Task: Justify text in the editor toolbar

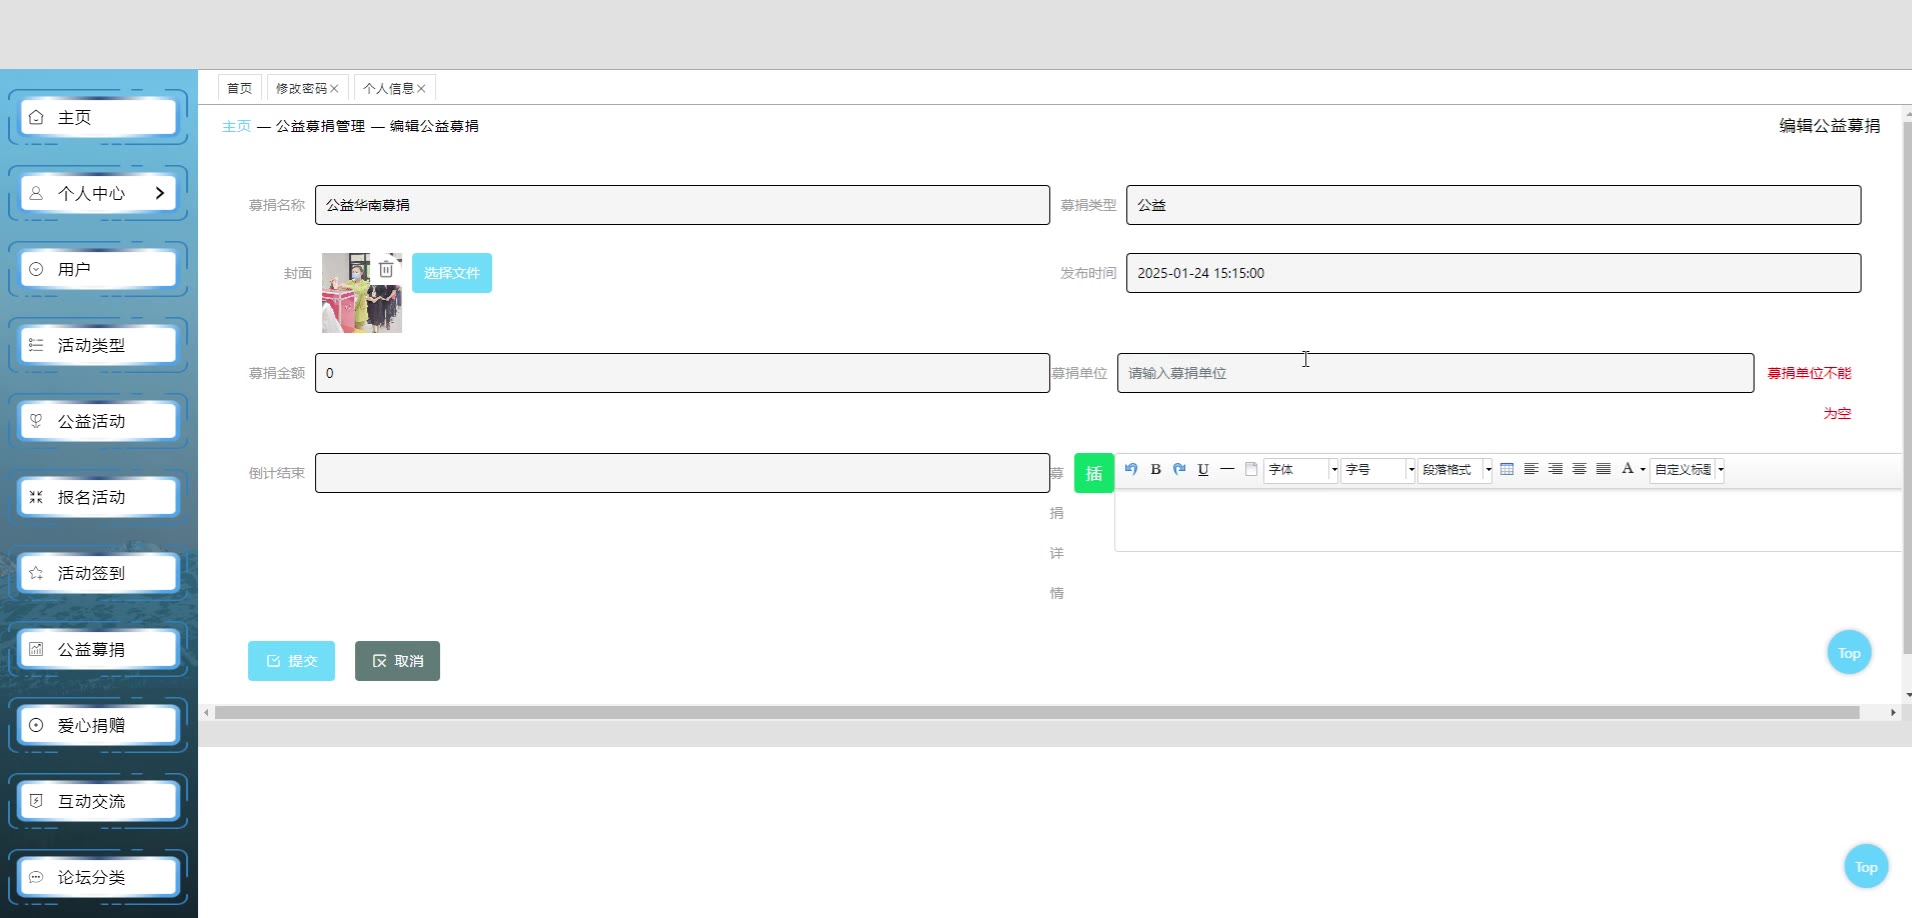Action: click(x=1603, y=469)
